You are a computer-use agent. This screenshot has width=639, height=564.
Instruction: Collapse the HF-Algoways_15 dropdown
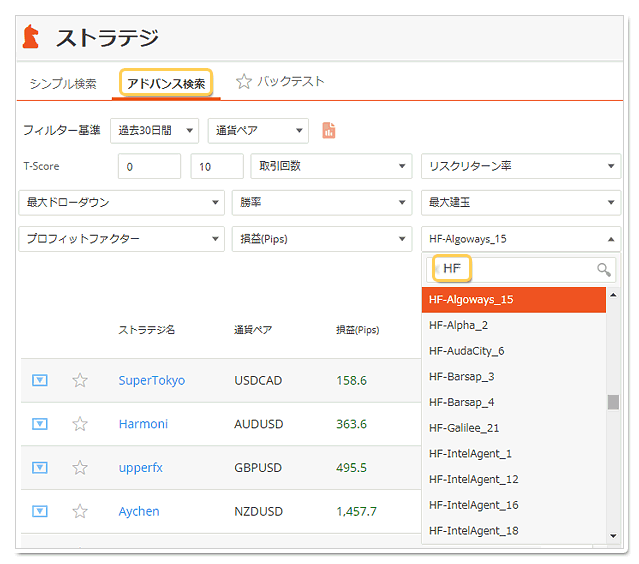point(521,239)
